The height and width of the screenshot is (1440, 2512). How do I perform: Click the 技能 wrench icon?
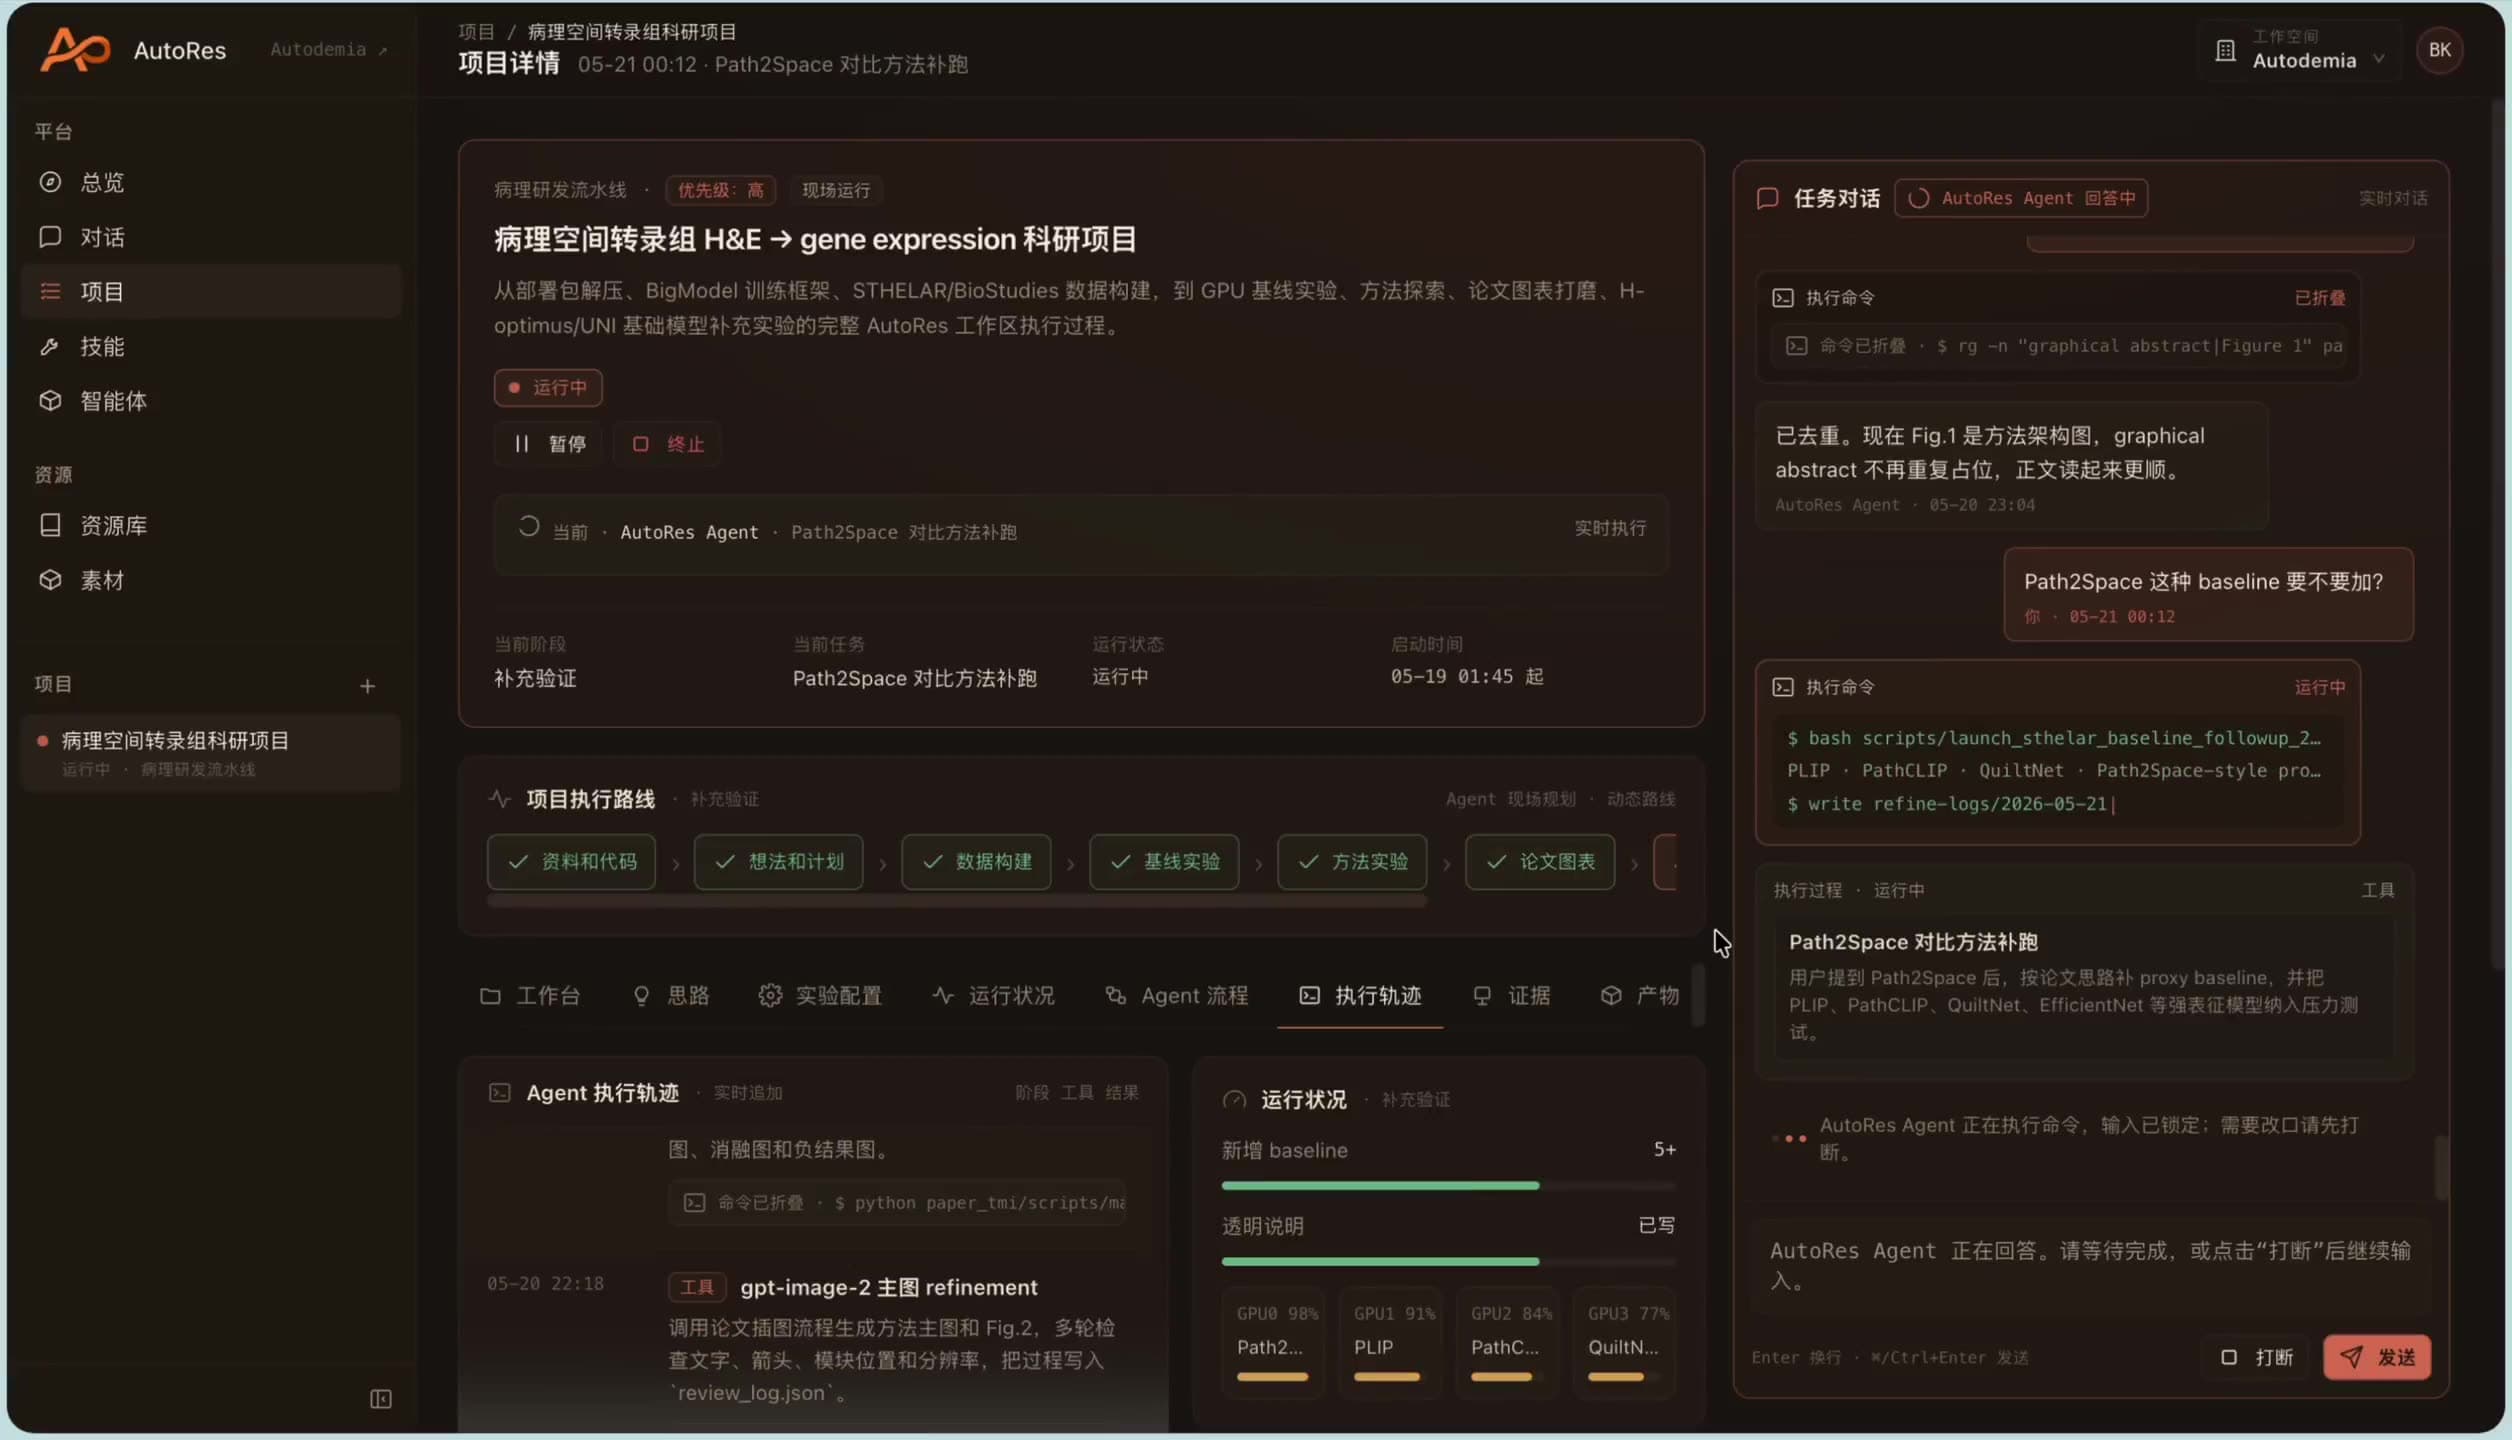pyautogui.click(x=50, y=346)
